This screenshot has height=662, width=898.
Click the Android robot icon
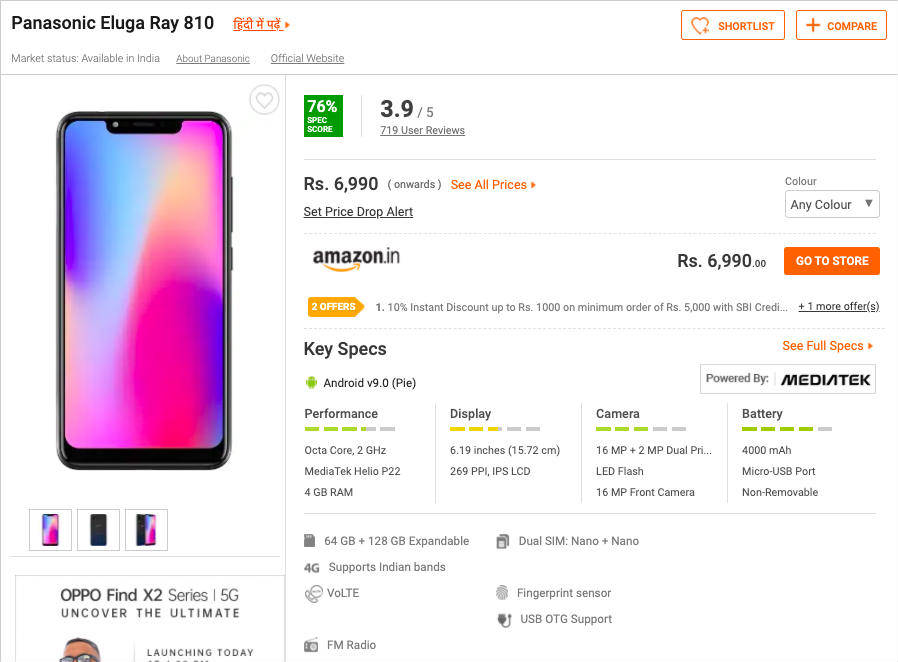311,382
